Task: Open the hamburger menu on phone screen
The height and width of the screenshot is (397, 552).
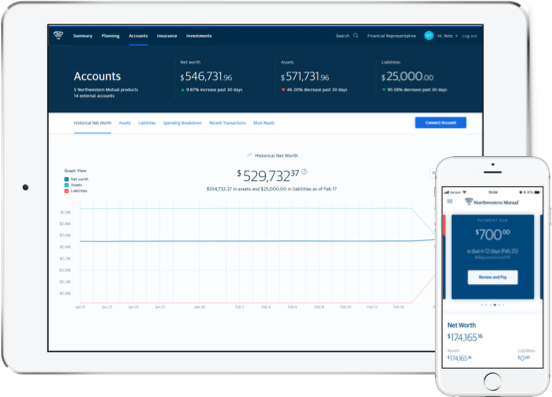Action: pyautogui.click(x=450, y=201)
